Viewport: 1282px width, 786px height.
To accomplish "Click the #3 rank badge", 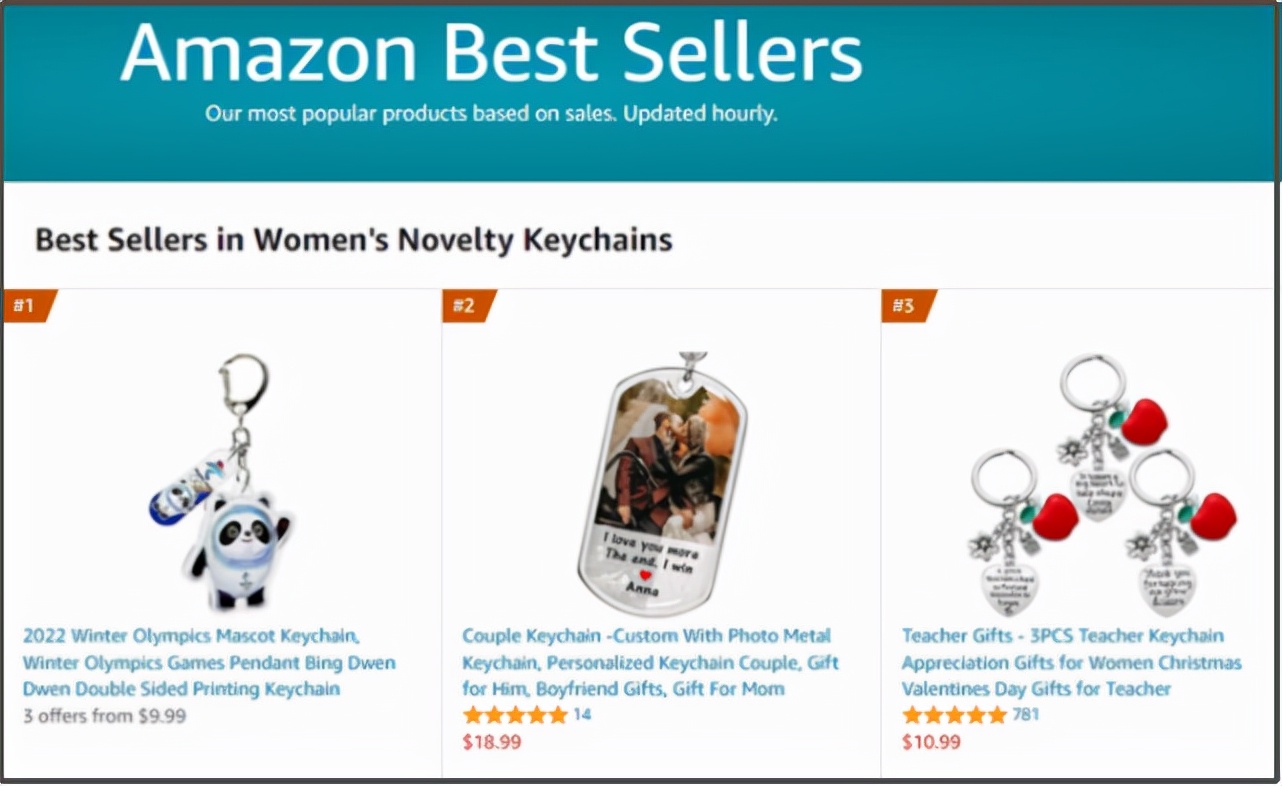I will pos(905,306).
